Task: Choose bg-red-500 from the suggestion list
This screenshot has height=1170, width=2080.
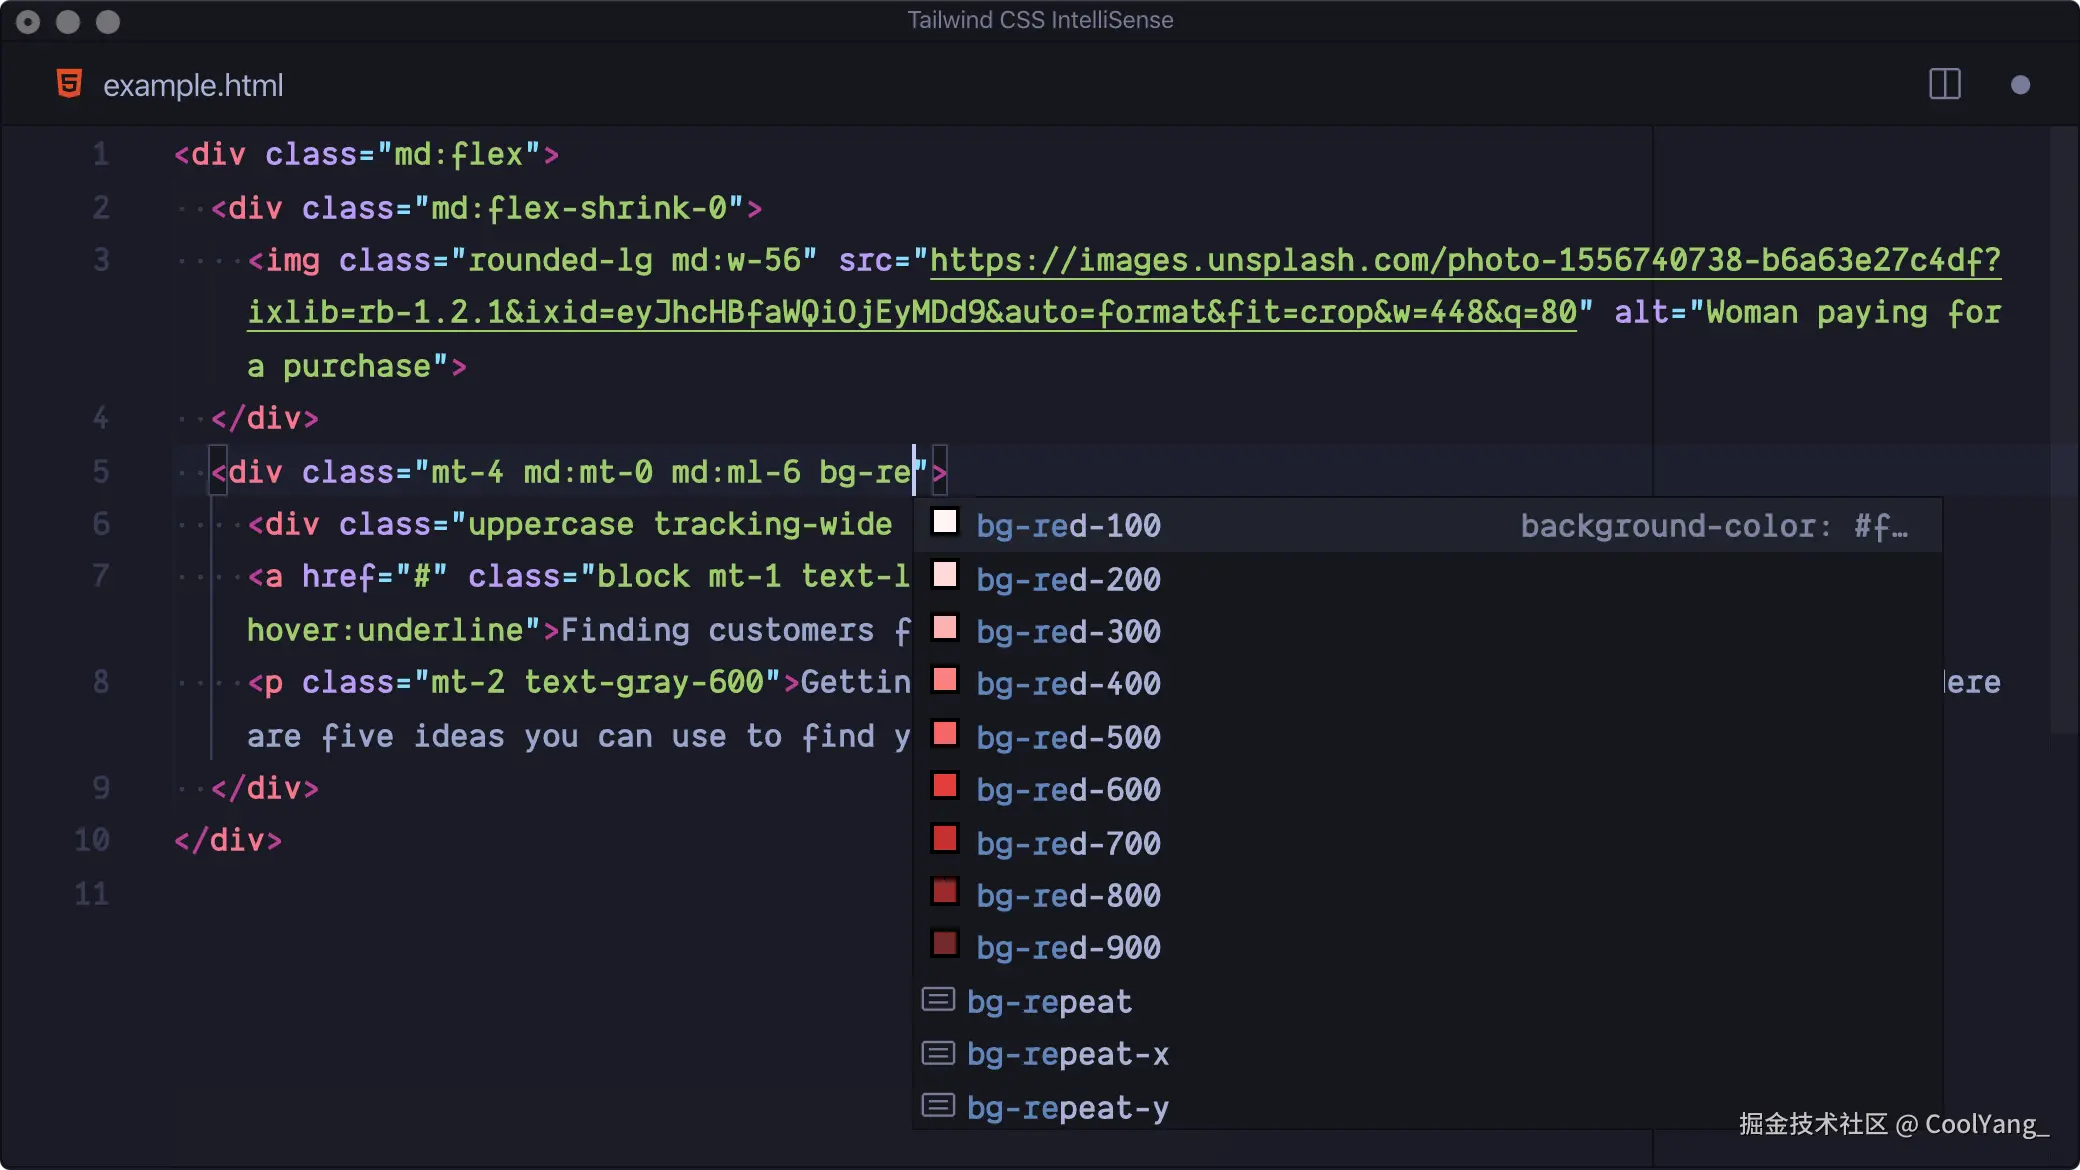Action: tap(1068, 738)
